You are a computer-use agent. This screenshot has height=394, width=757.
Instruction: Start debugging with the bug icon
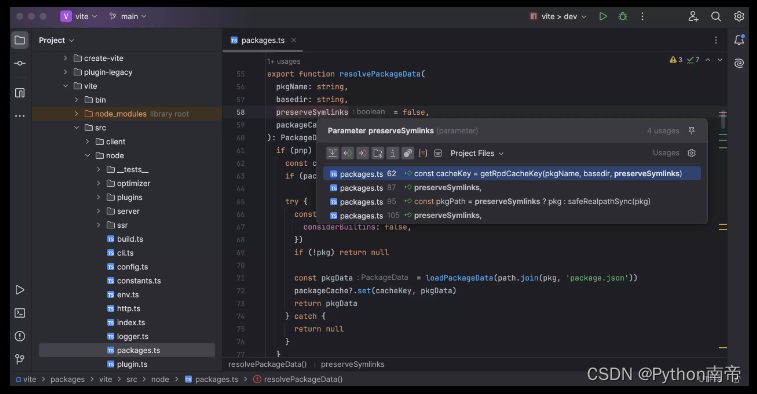point(623,16)
